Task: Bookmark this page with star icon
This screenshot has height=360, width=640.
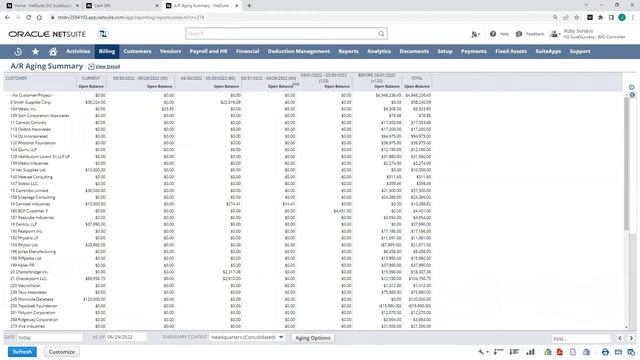Action: click(576, 18)
